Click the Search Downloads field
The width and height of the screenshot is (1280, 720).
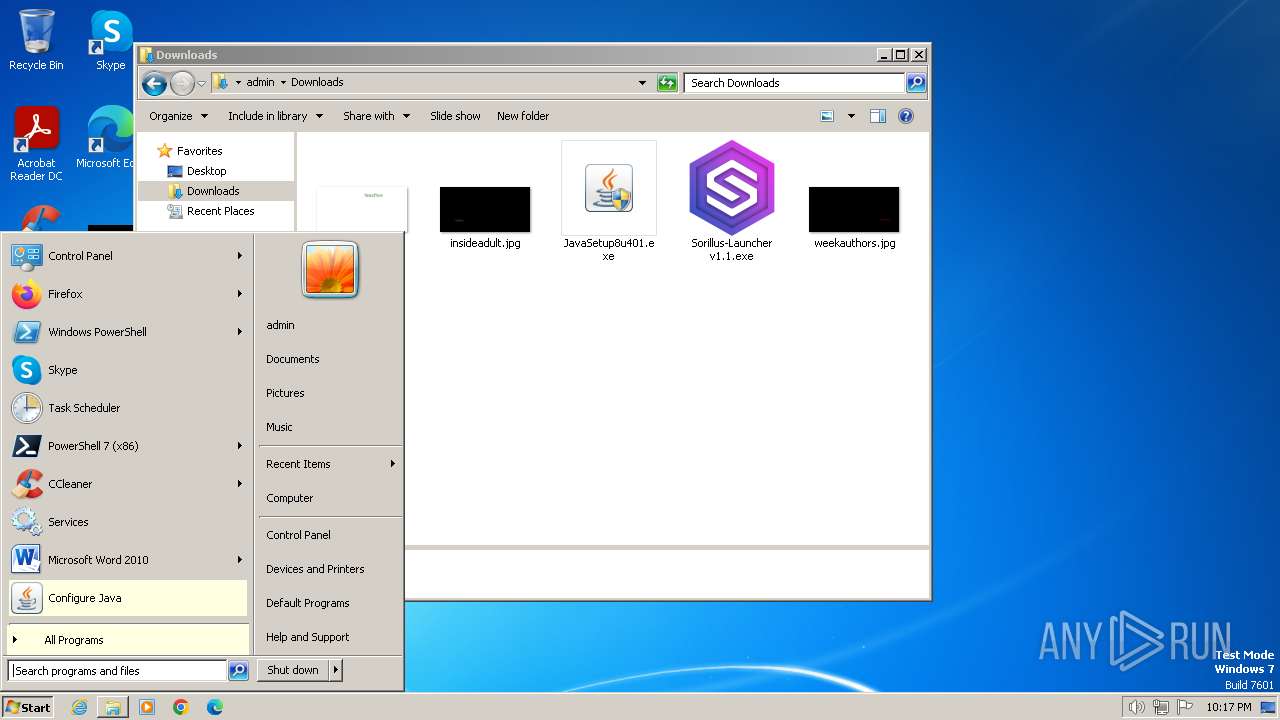click(x=795, y=83)
